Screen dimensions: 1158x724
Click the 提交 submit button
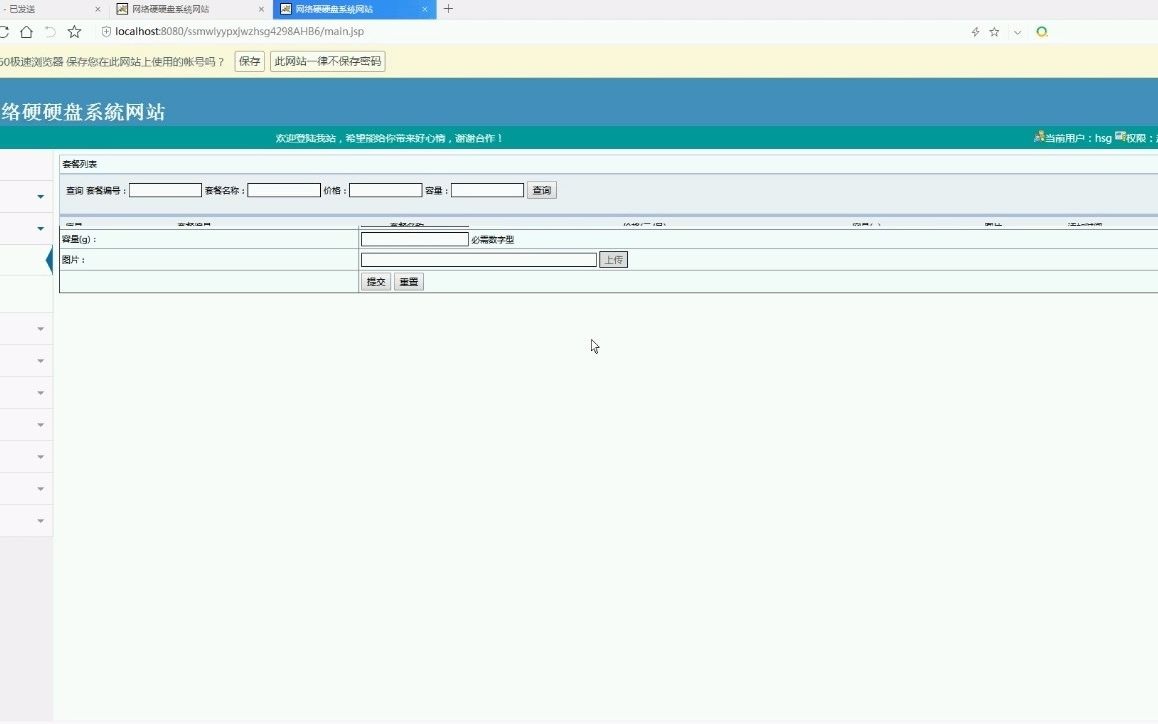pyautogui.click(x=375, y=281)
